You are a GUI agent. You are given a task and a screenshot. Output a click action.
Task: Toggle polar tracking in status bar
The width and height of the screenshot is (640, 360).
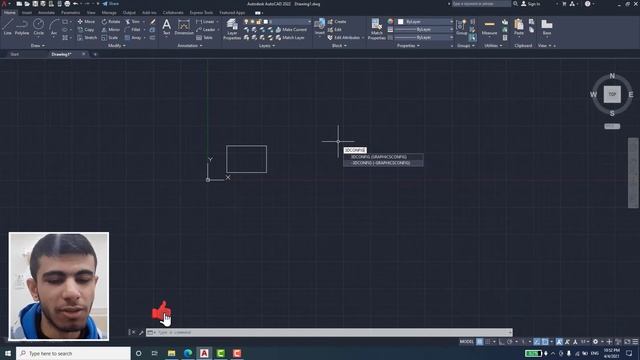click(510, 342)
